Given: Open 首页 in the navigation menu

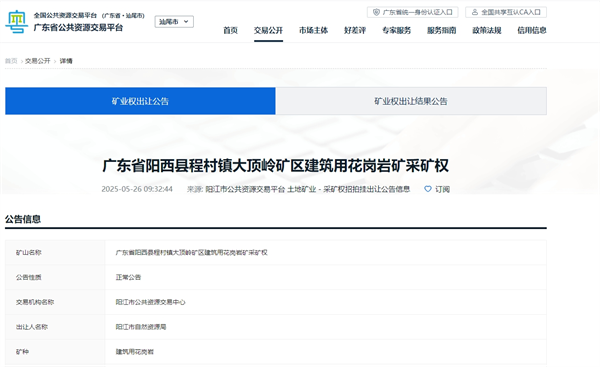Looking at the screenshot, I should (230, 30).
